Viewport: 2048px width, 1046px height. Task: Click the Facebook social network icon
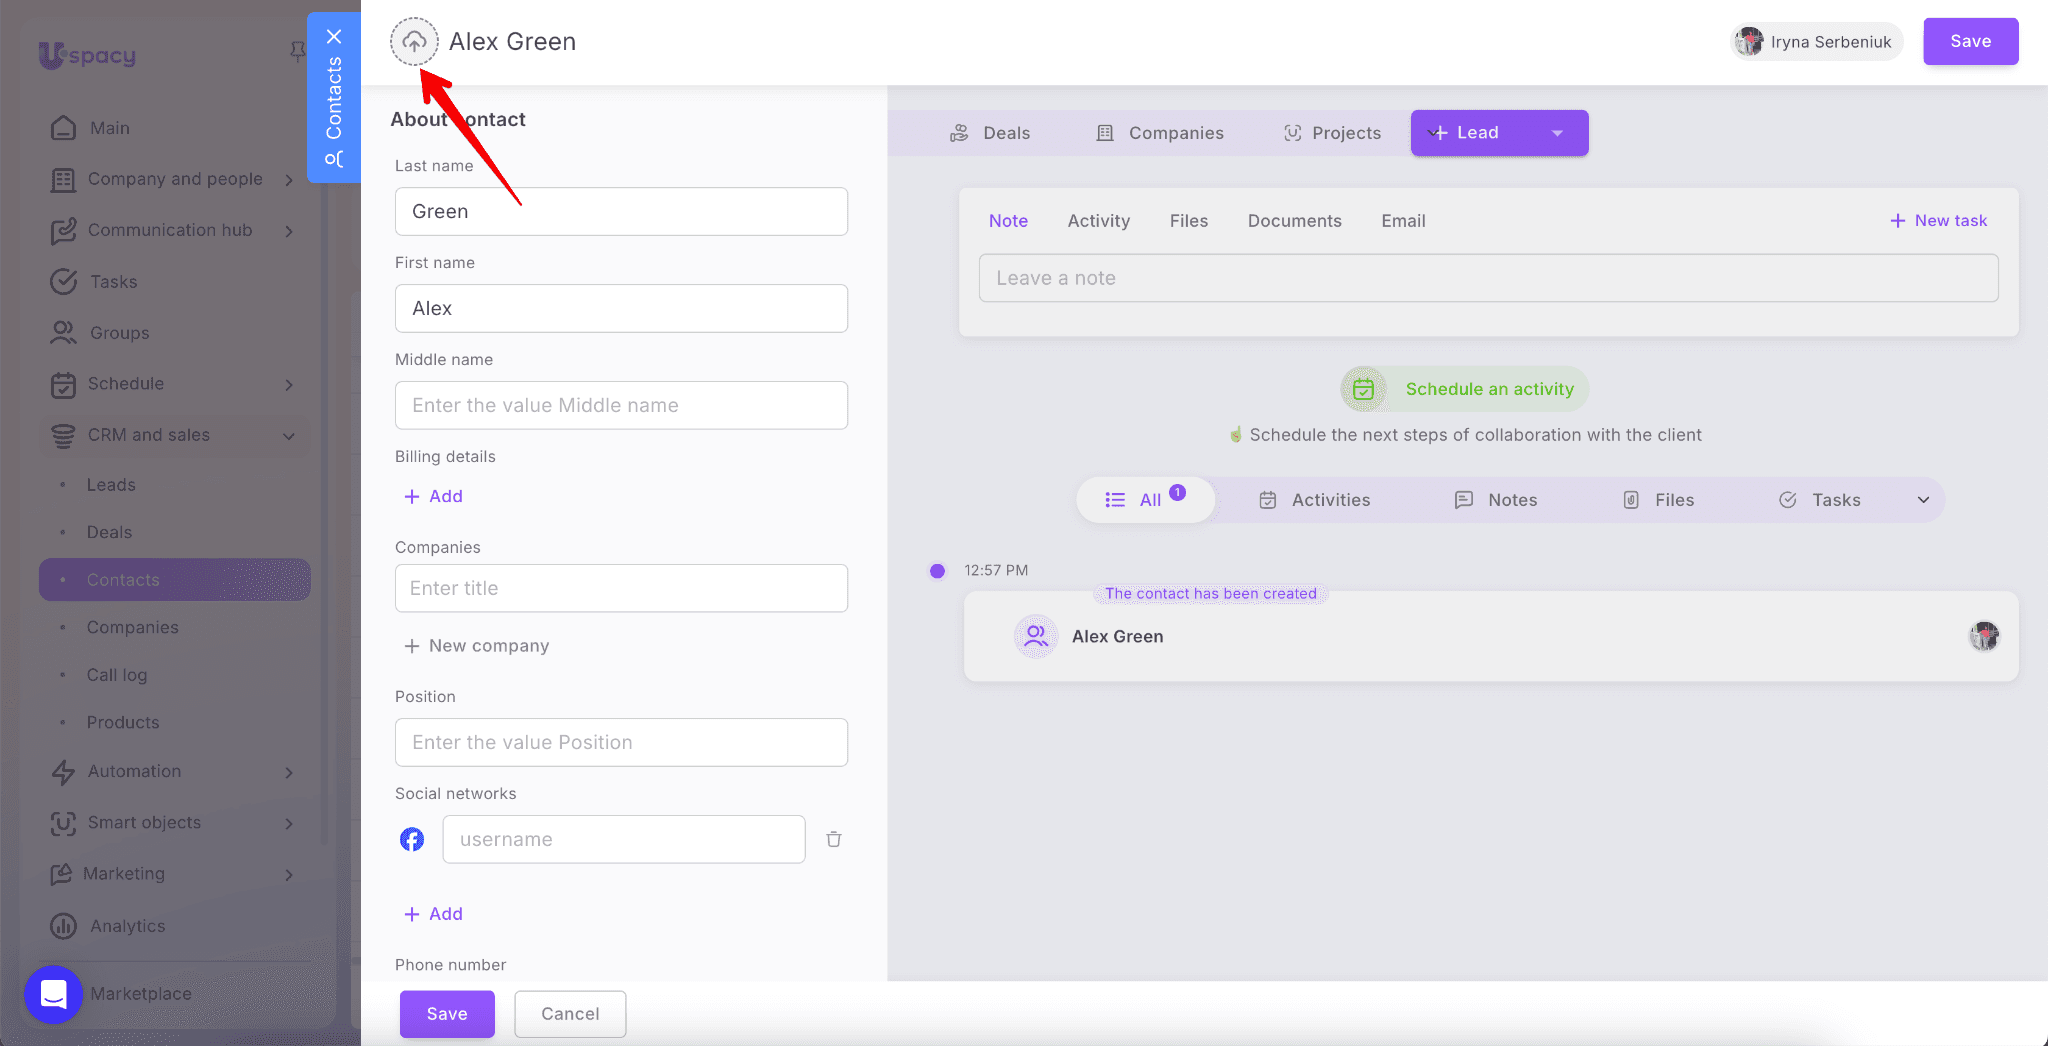pyautogui.click(x=412, y=839)
